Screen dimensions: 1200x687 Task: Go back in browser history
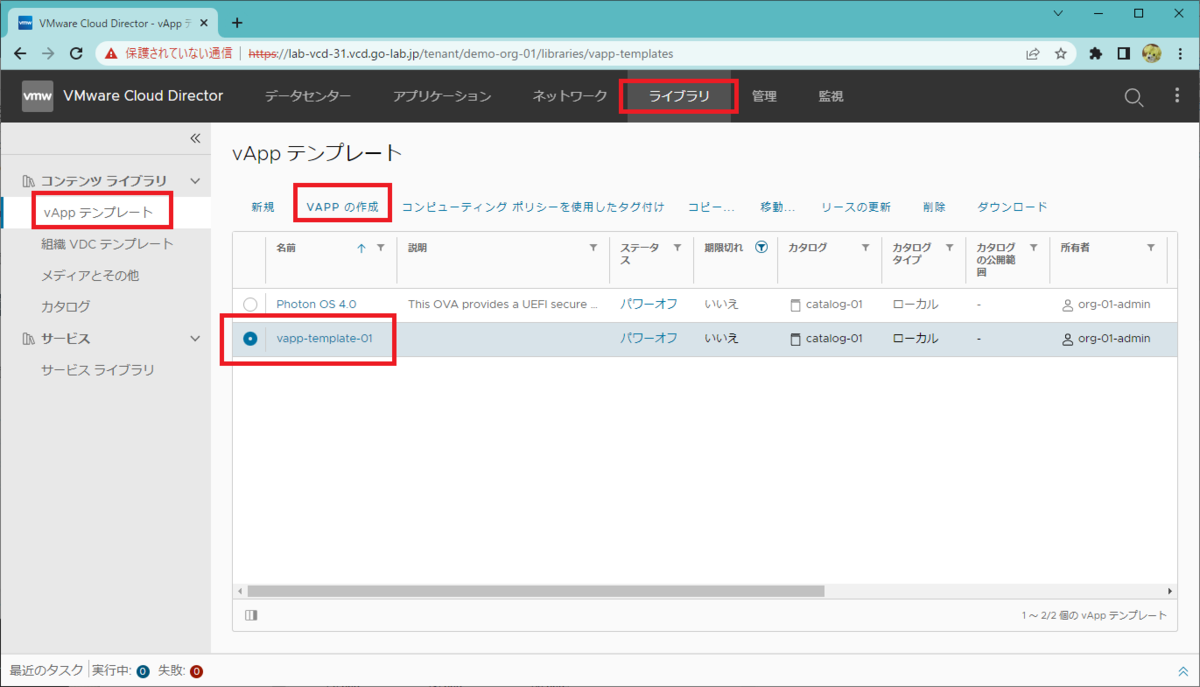point(19,53)
